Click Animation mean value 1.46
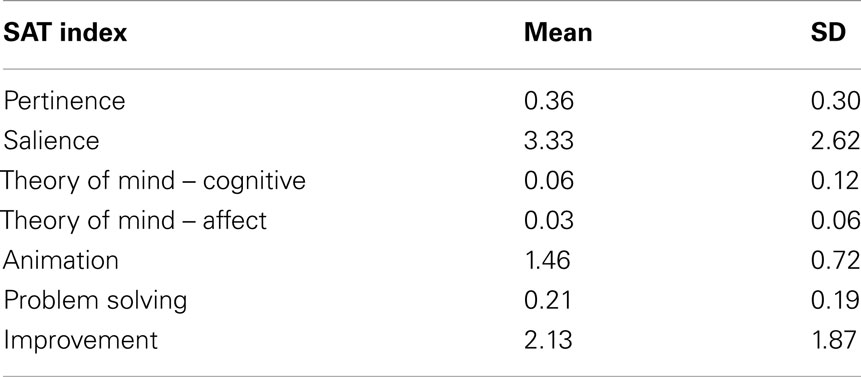 pos(547,260)
